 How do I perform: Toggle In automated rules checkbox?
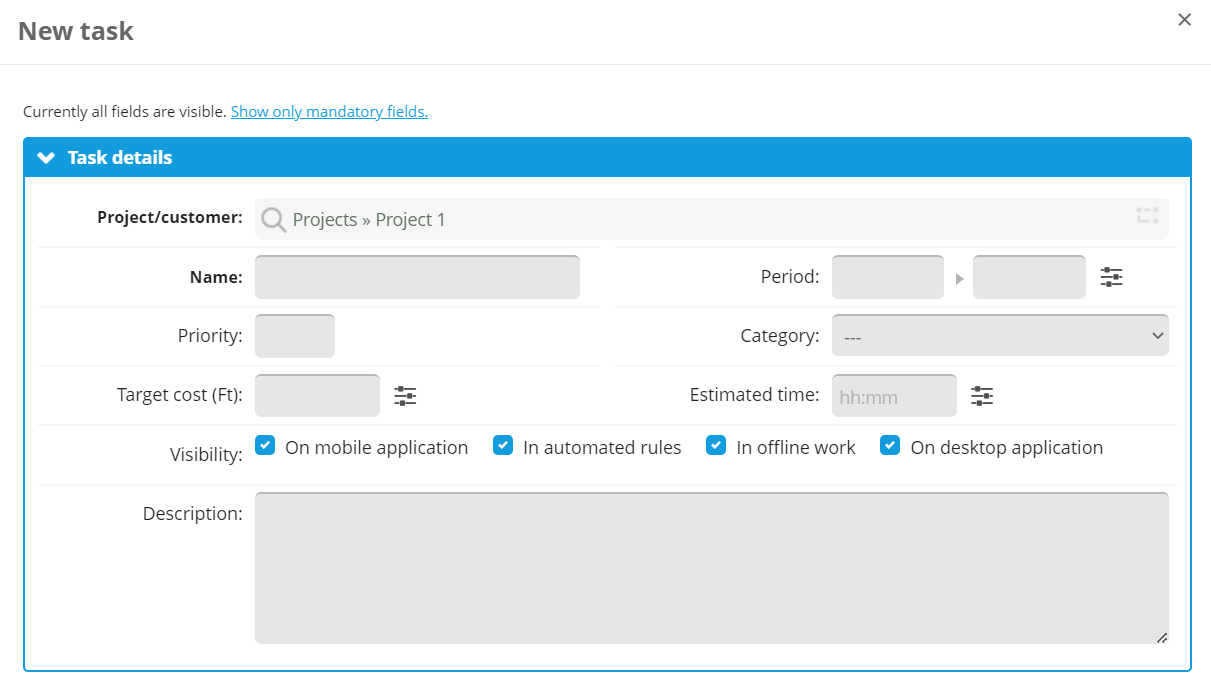(503, 446)
